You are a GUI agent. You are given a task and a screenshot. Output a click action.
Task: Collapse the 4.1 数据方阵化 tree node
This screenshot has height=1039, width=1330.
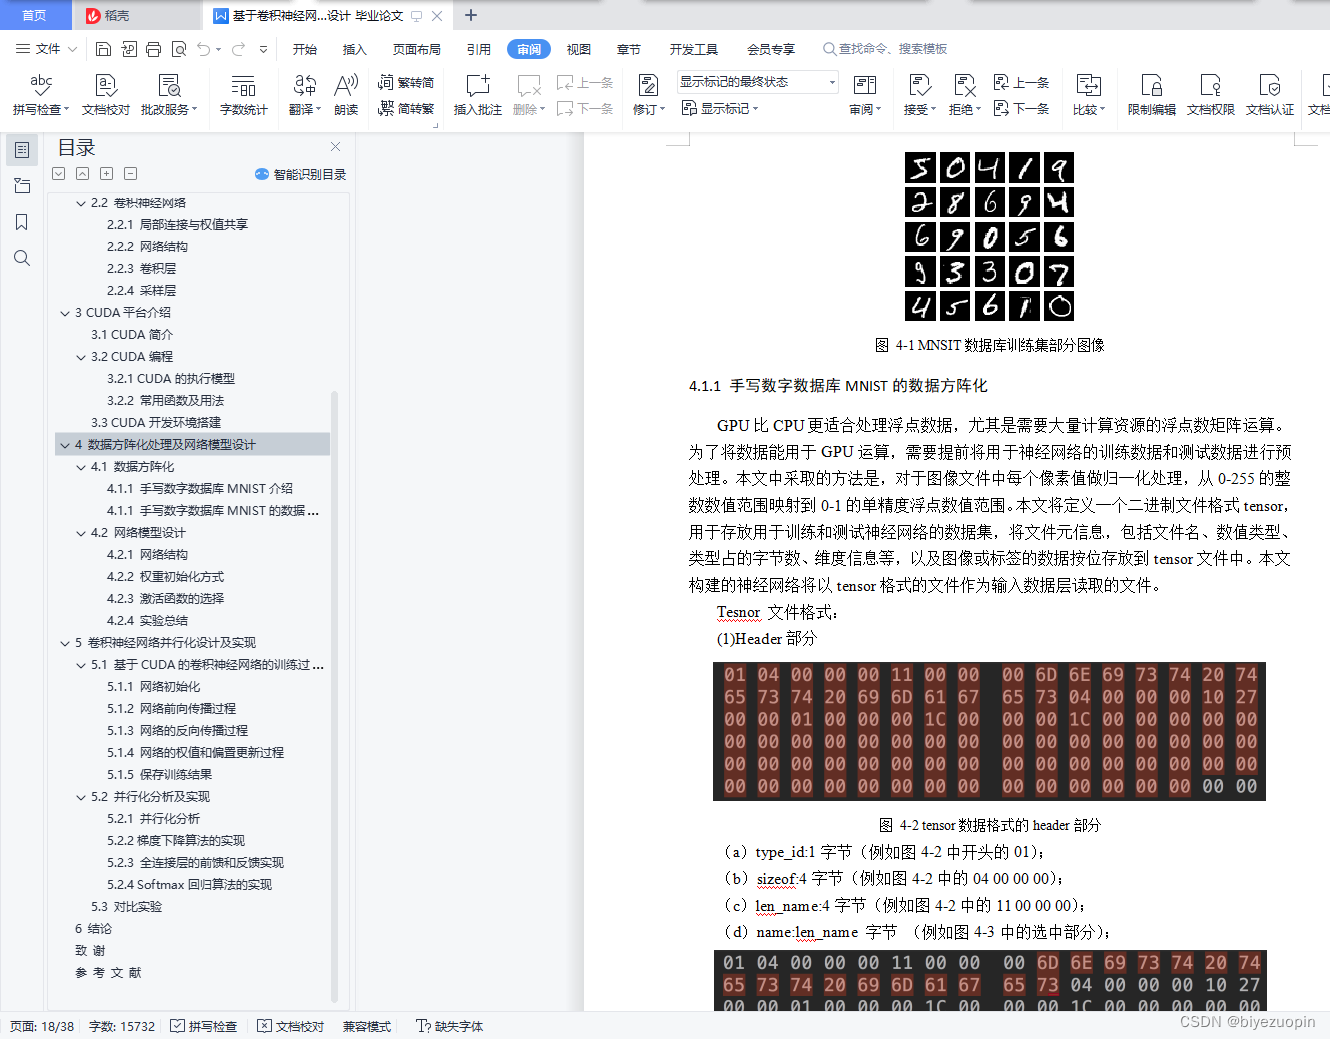[x=81, y=467]
